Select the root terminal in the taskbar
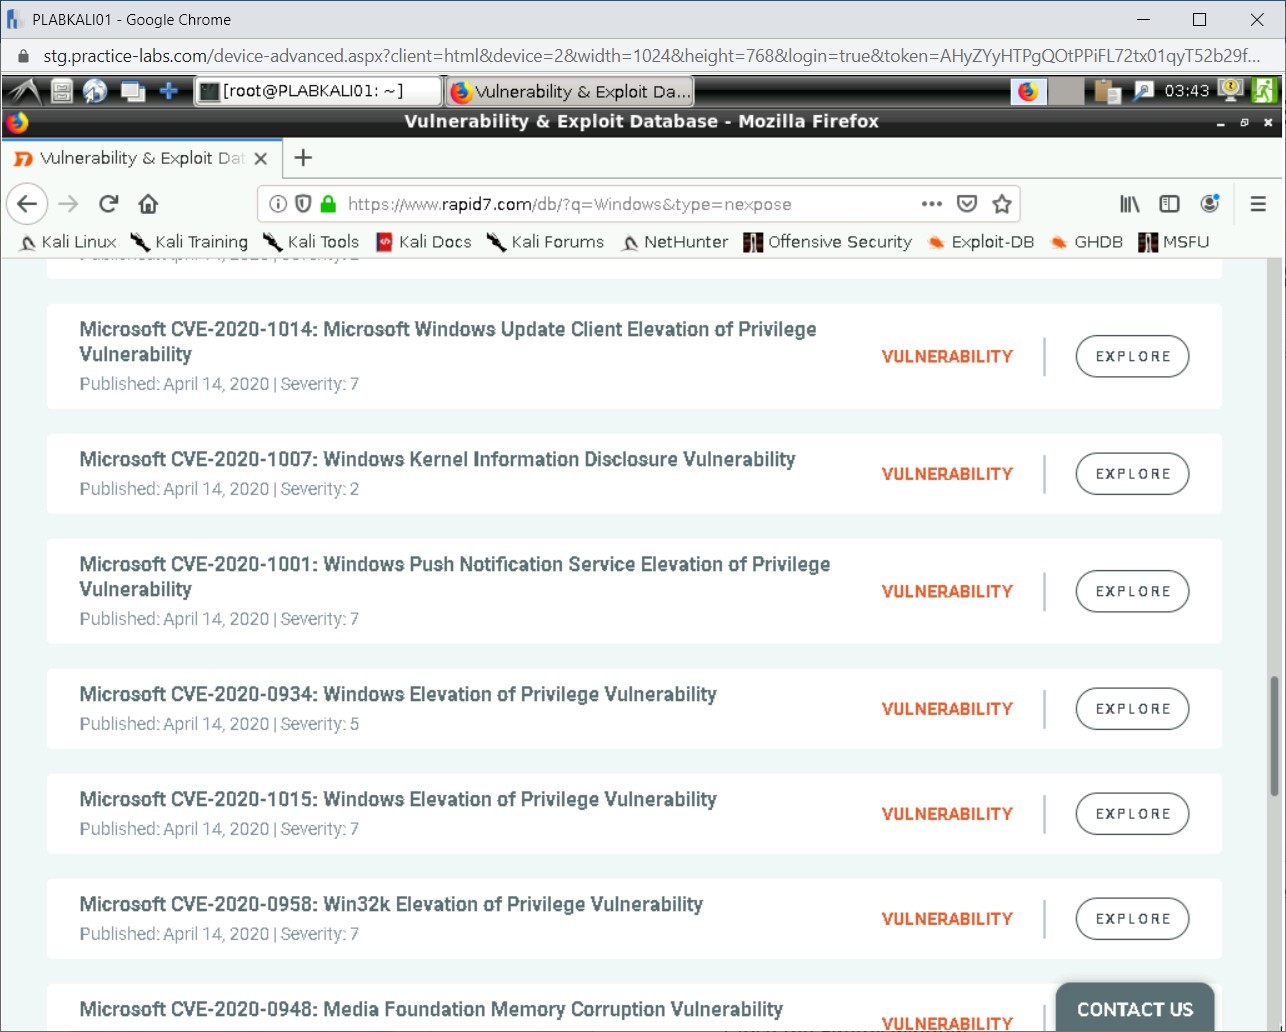Viewport: 1286px width, 1032px height. tap(318, 90)
